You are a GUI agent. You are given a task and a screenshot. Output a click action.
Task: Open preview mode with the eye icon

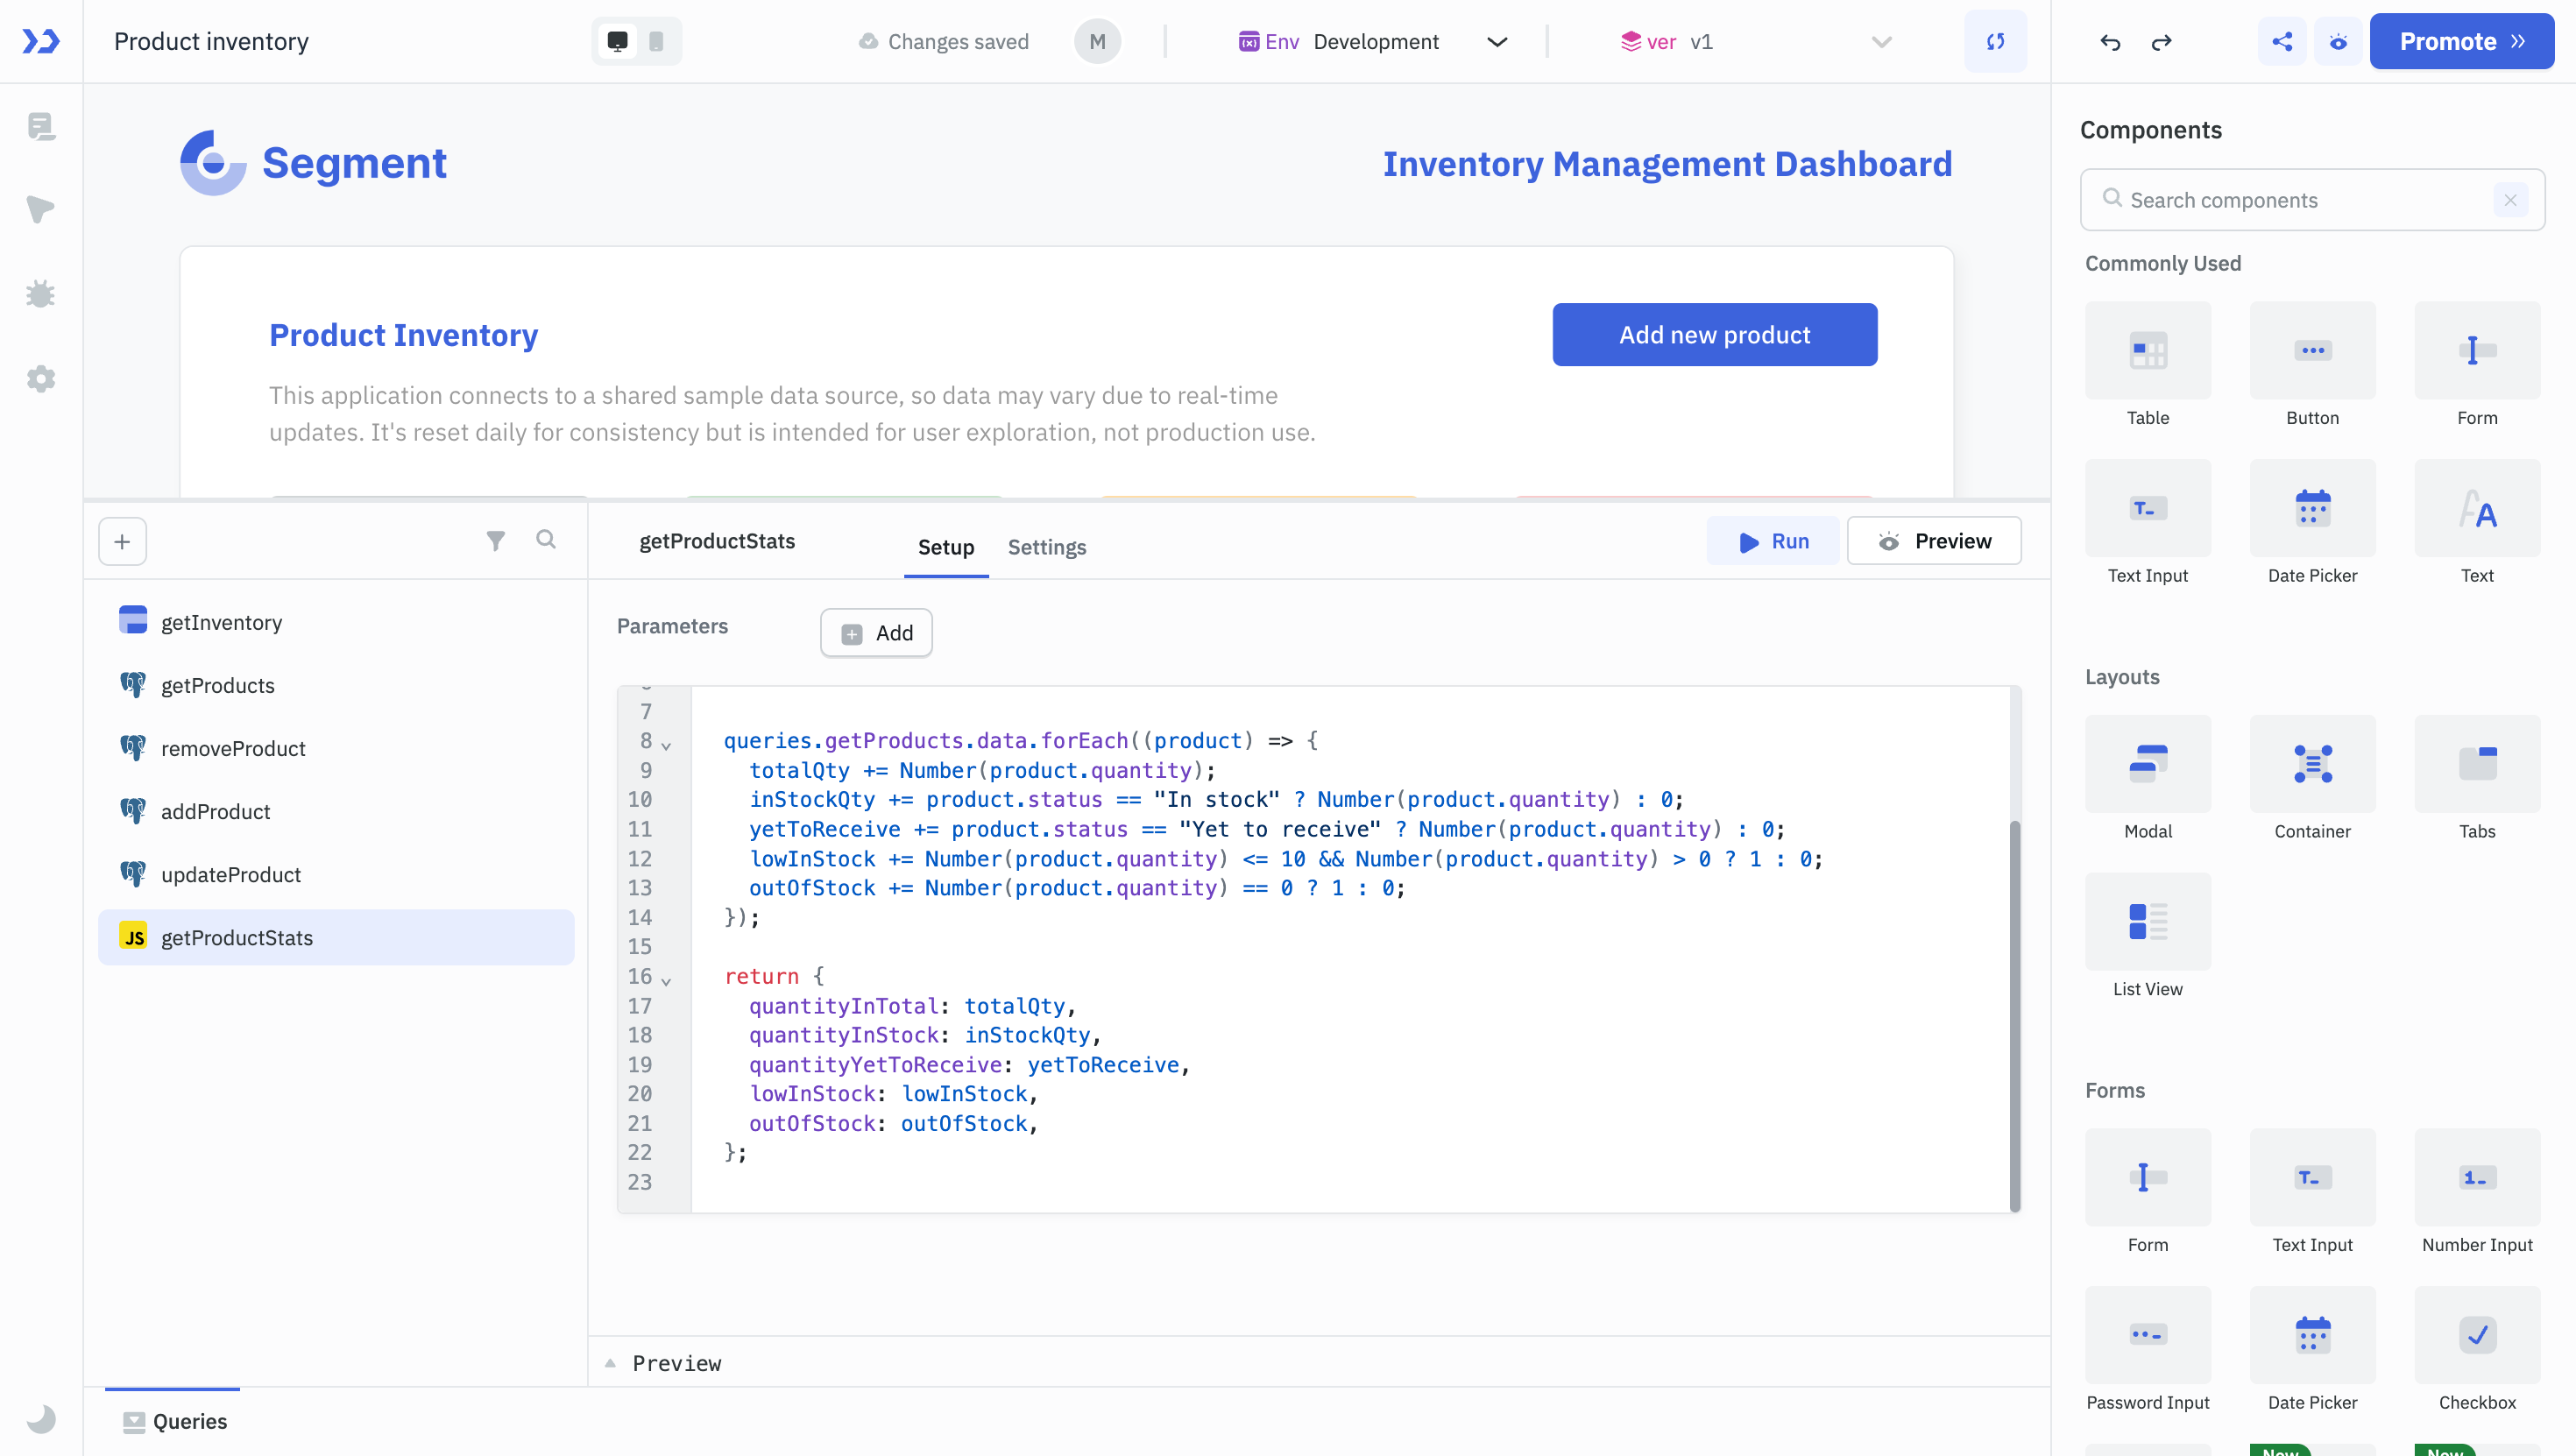[2338, 41]
